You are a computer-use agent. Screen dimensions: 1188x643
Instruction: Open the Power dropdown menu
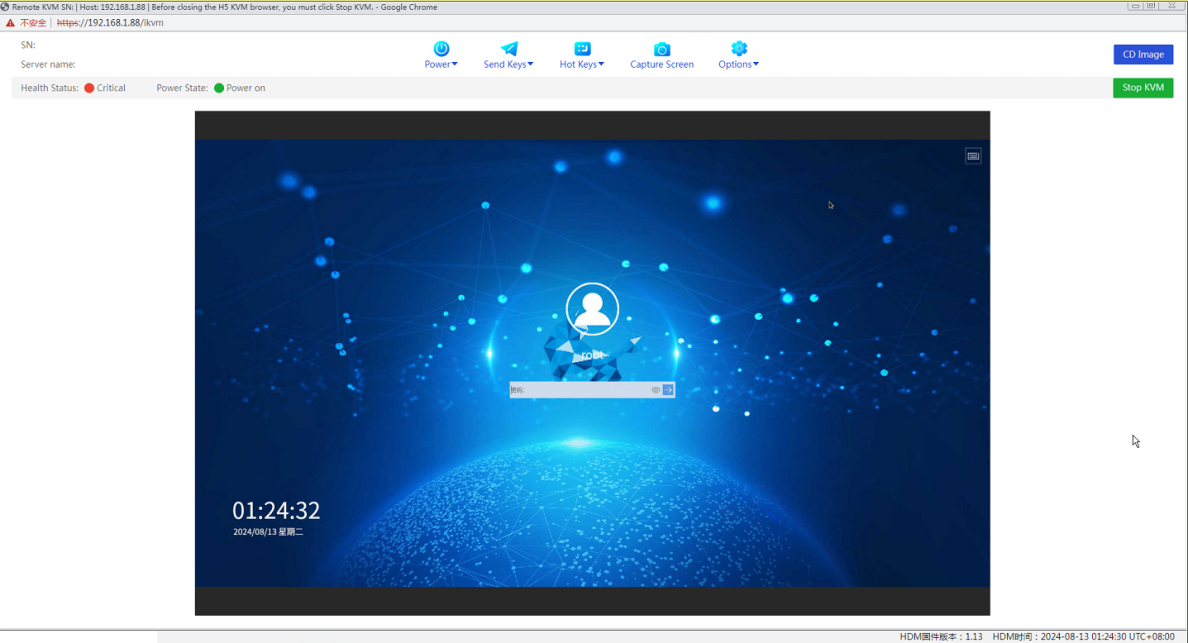coord(441,55)
